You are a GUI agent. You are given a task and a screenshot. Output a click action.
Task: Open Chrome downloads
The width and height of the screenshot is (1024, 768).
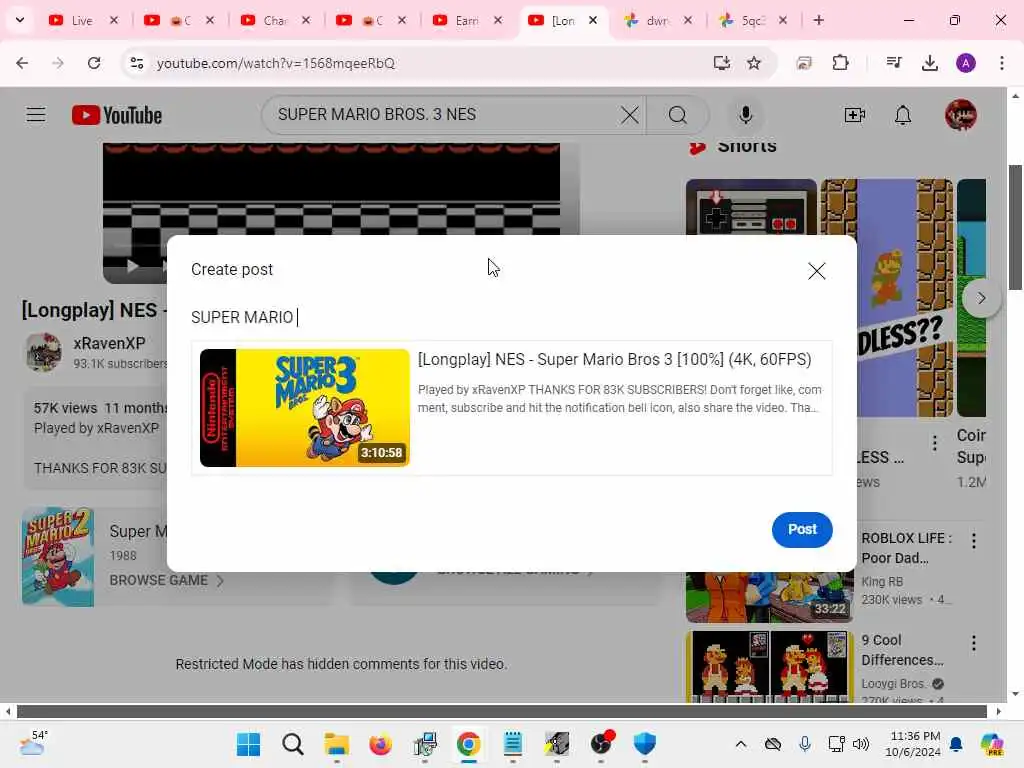(930, 63)
